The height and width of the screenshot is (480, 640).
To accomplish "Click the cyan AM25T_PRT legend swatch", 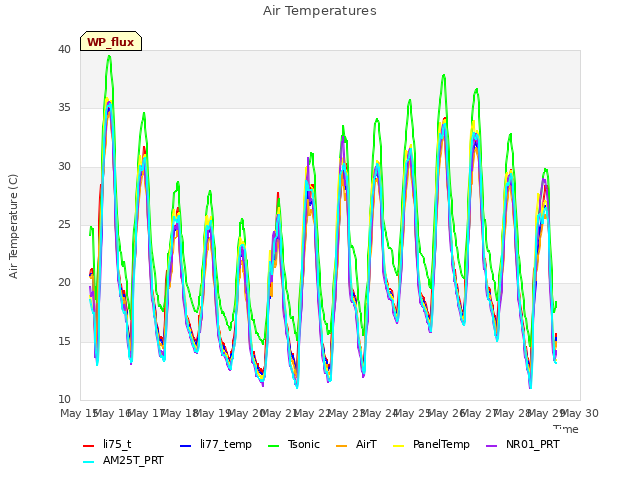I will point(89,462).
